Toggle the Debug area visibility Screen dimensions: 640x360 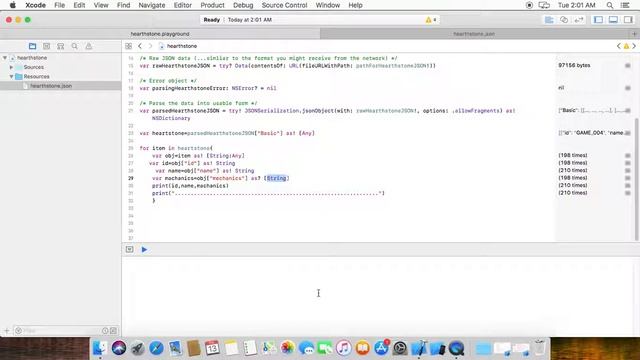[x=613, y=20]
